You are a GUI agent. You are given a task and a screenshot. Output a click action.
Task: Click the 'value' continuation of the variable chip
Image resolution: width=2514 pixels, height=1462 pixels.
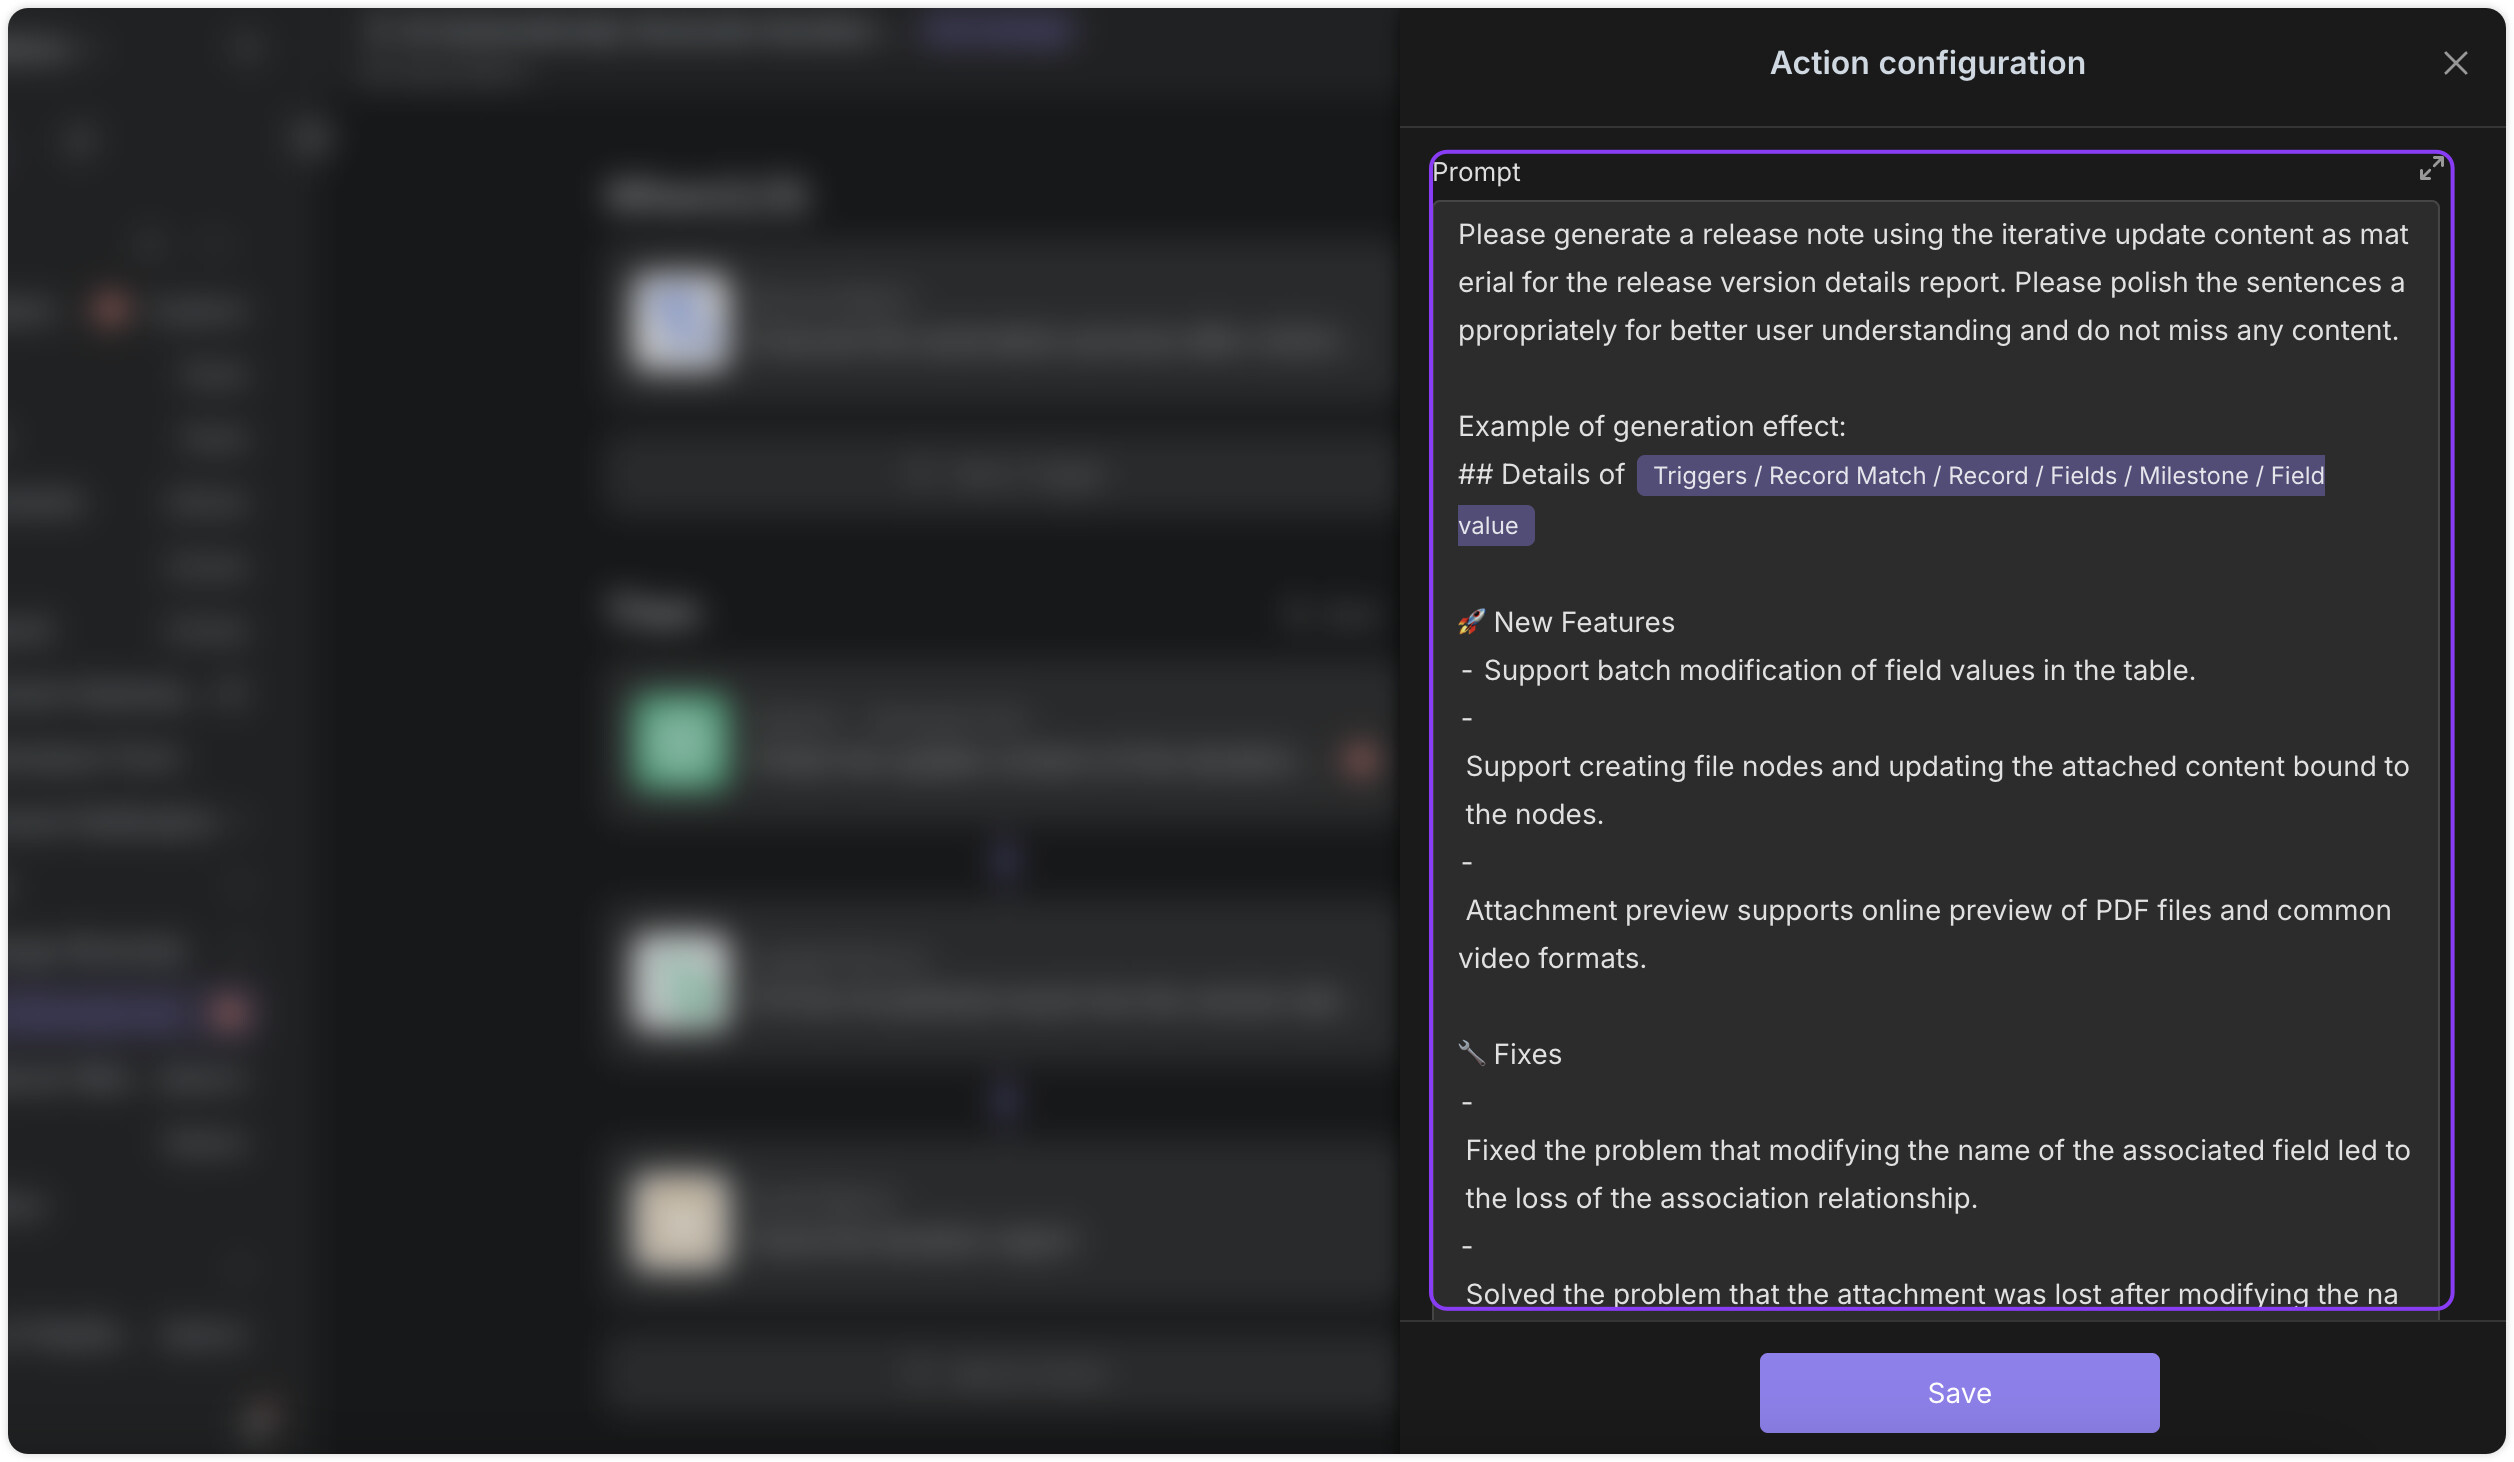1494,525
